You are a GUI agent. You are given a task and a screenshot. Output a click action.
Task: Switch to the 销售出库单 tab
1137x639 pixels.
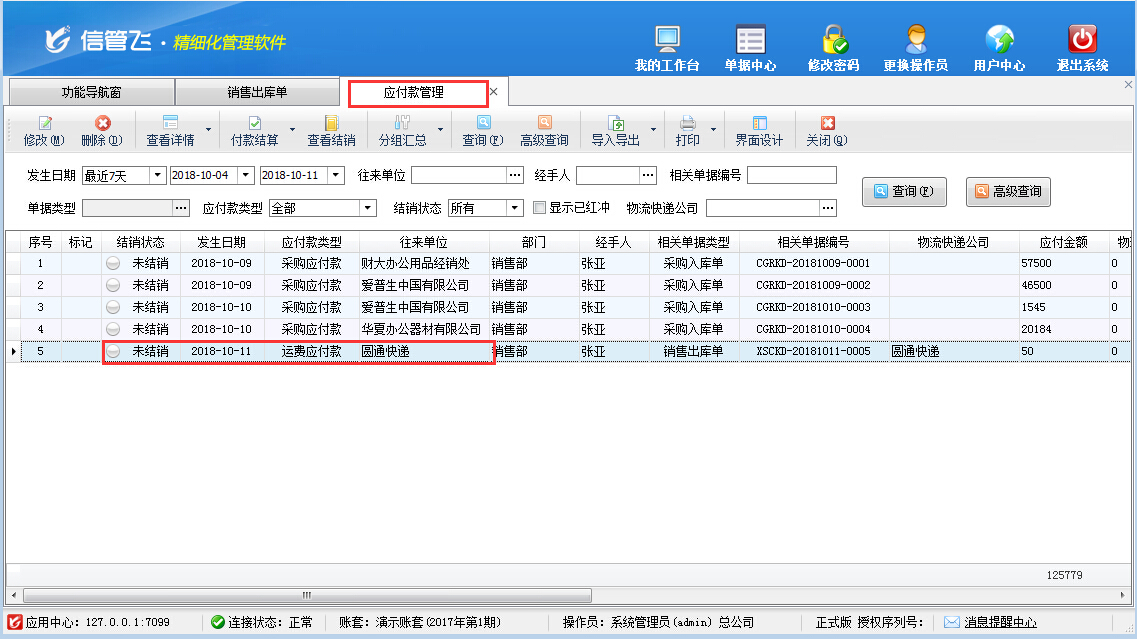pos(257,92)
